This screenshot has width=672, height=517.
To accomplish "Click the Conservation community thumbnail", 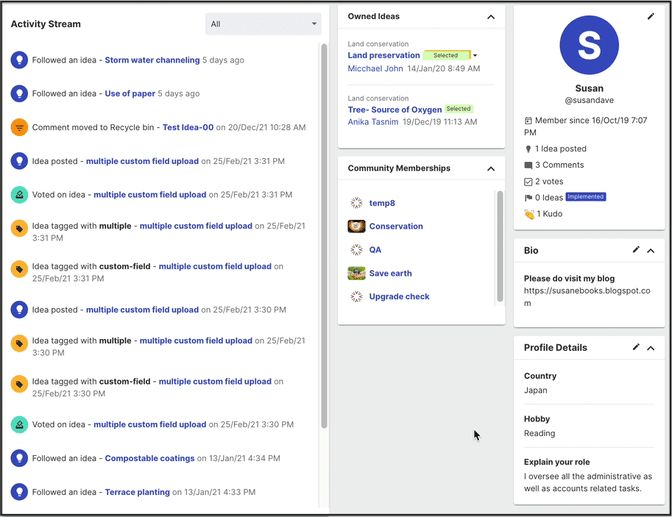I will click(356, 226).
